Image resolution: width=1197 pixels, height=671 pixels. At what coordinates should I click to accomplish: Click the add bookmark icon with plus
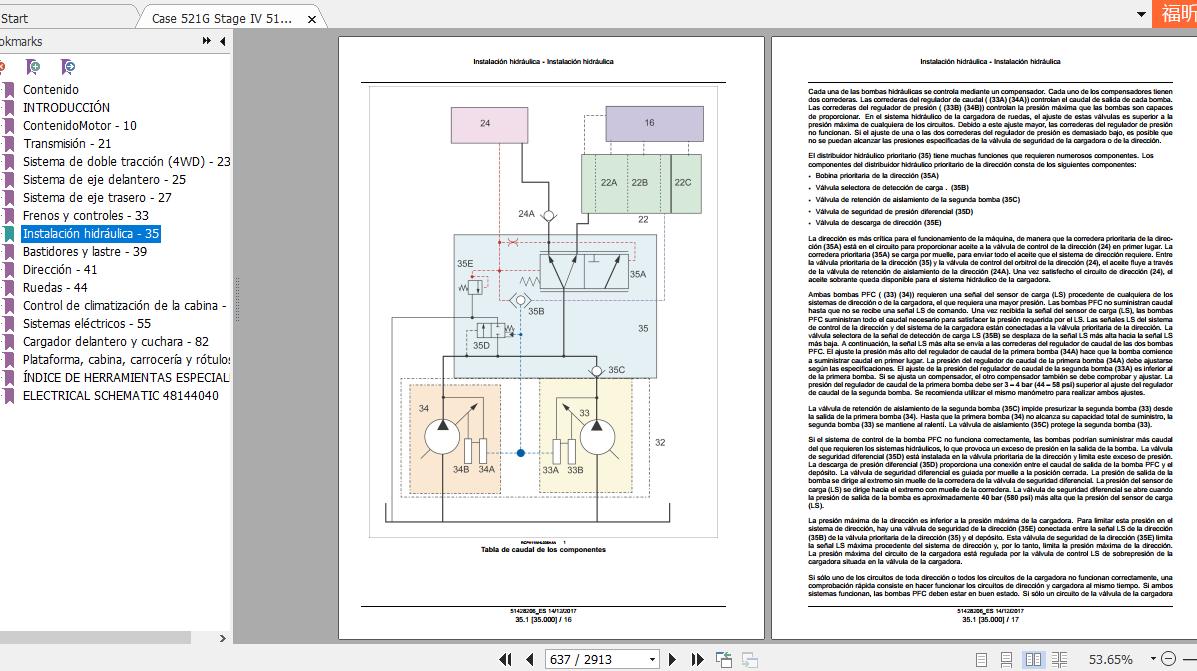pos(33,67)
